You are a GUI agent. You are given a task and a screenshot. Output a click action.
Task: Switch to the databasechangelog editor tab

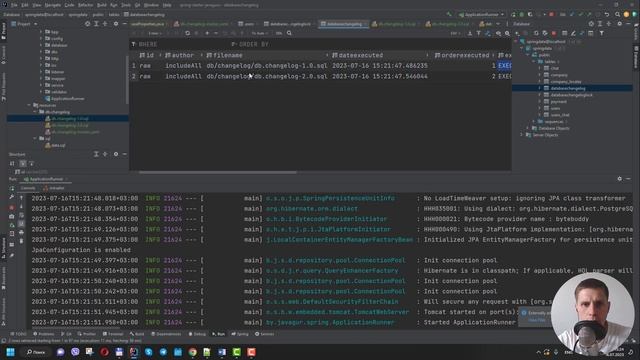click(344, 24)
